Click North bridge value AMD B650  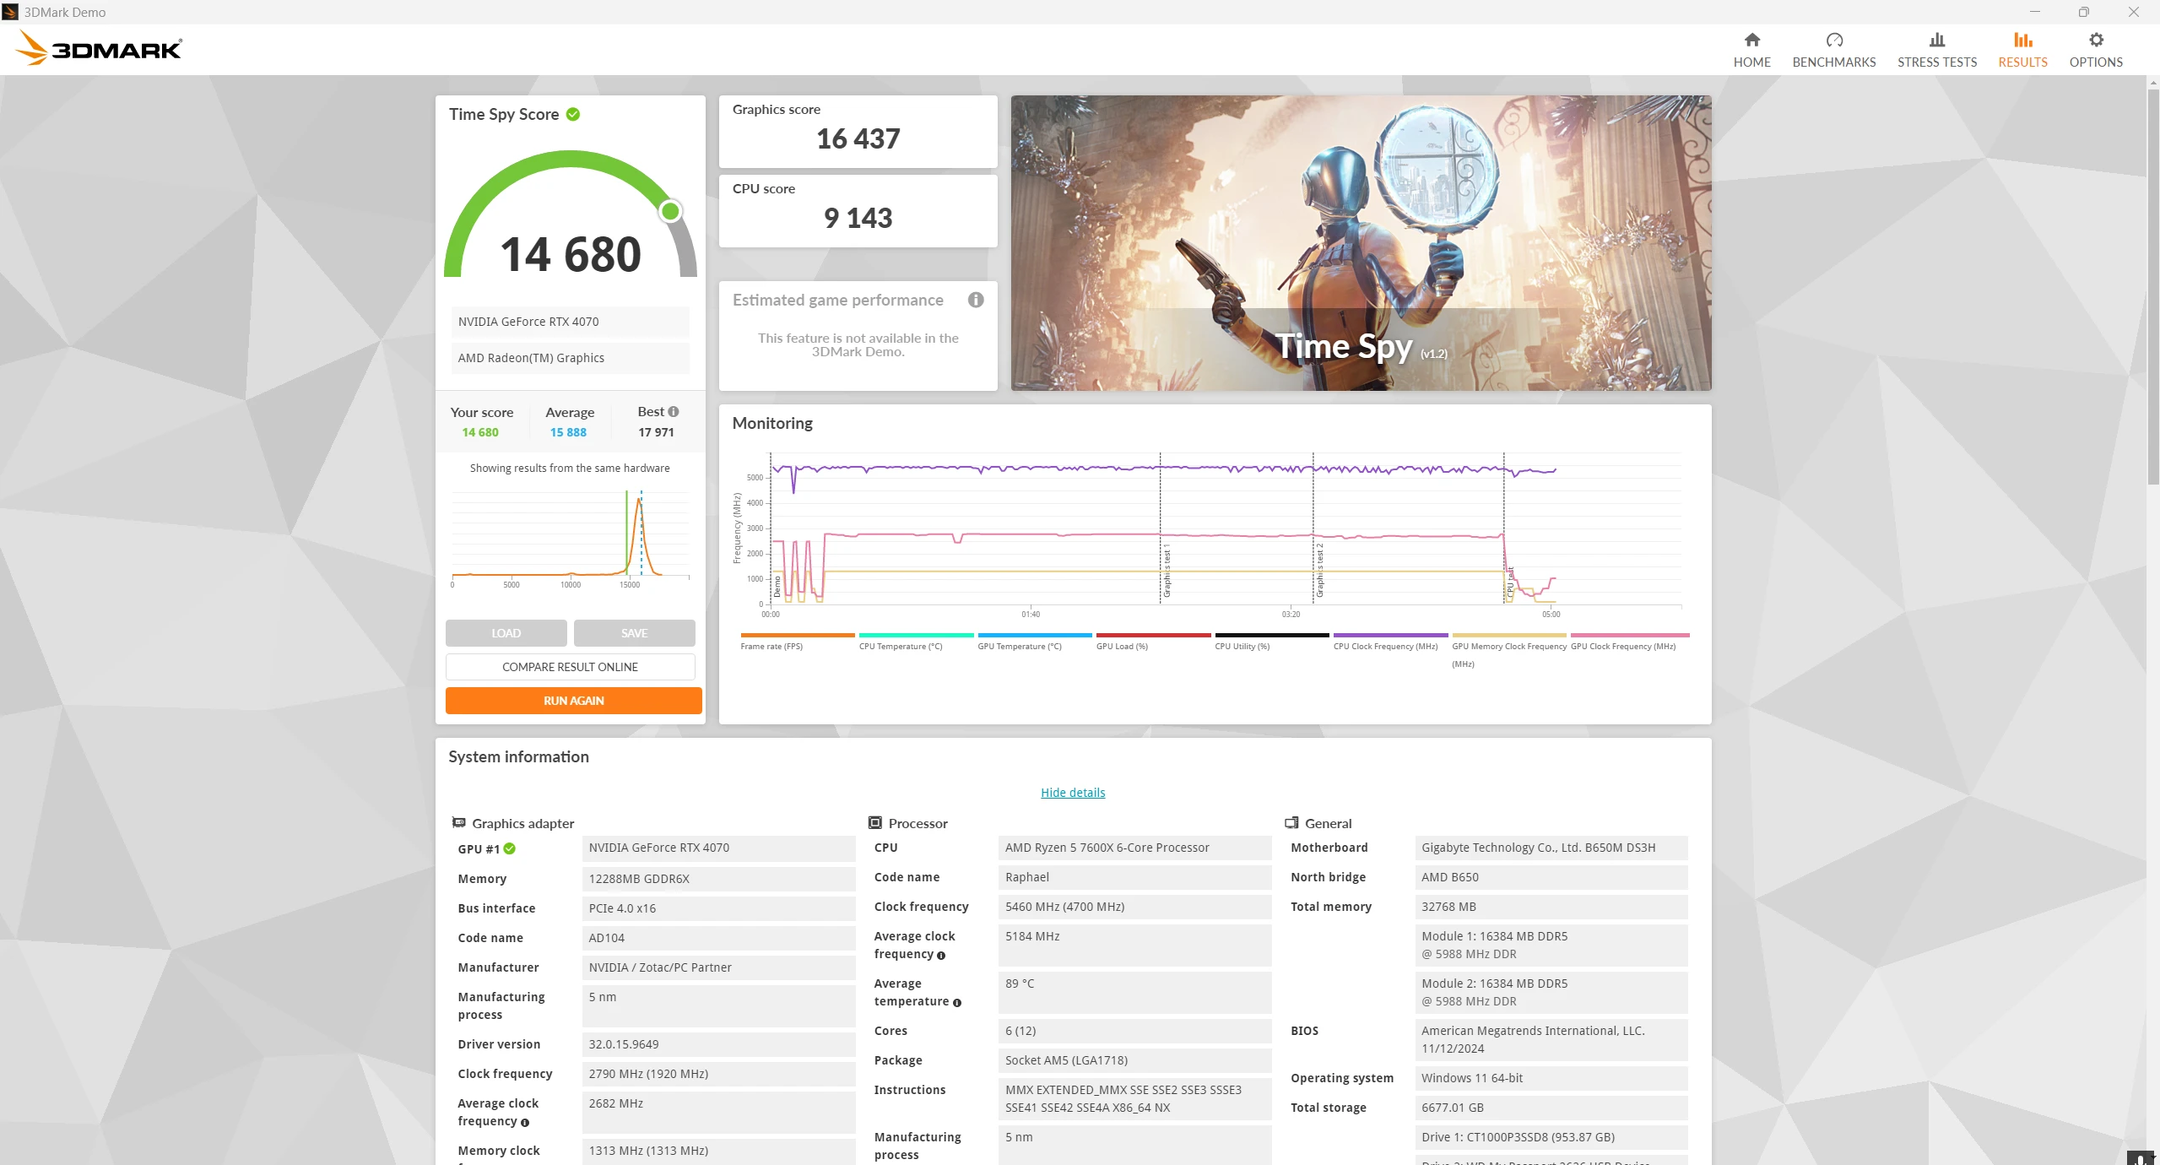[x=1551, y=877]
